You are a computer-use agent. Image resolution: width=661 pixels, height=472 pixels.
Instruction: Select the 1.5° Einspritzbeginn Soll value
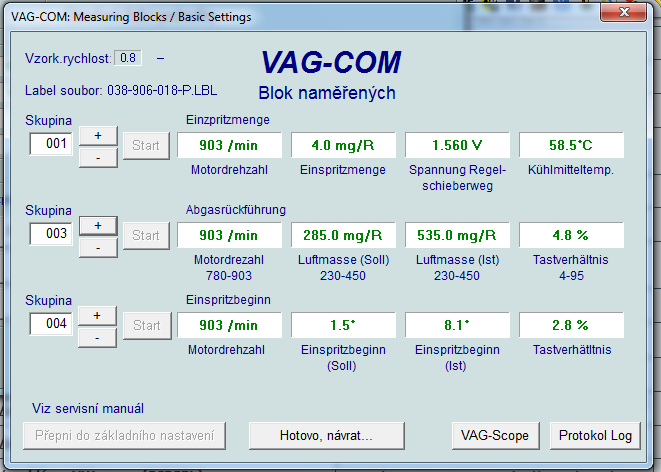click(x=343, y=325)
